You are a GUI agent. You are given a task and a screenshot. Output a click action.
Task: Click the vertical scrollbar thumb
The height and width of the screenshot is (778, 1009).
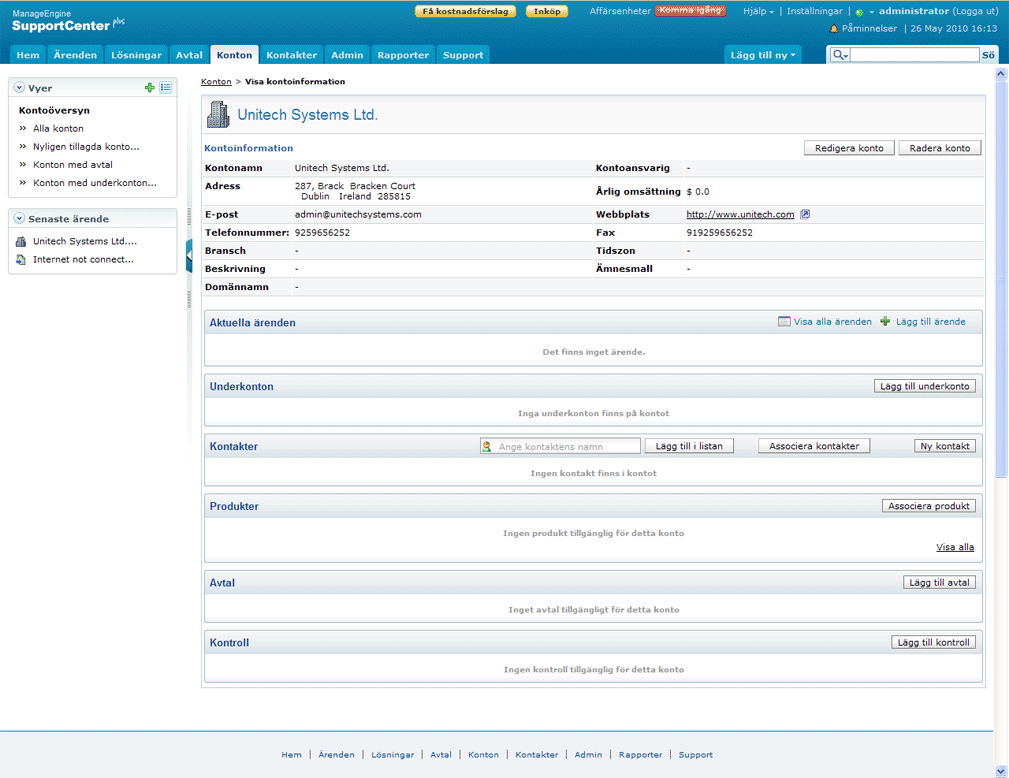[x=1001, y=279]
